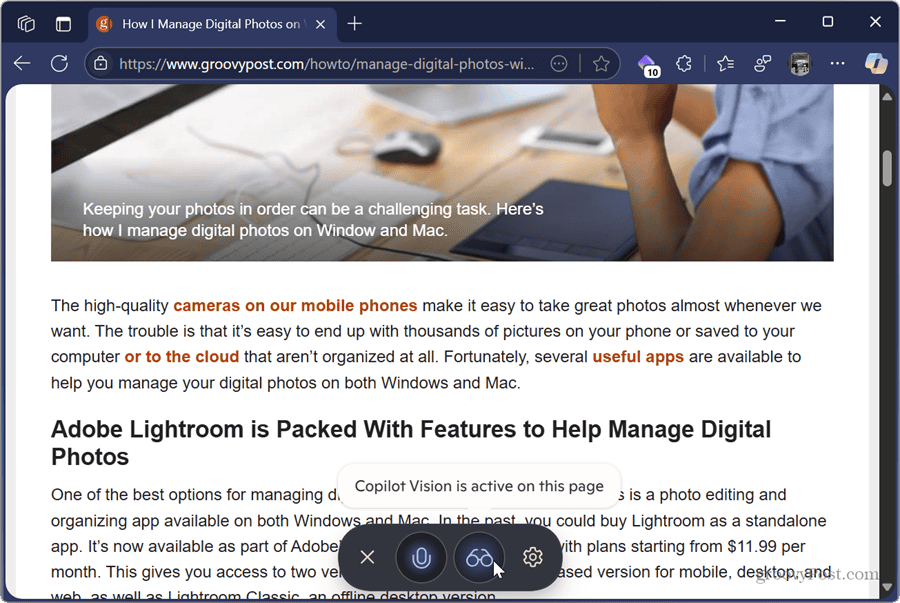Go back to the previous page
900x603 pixels.
pos(22,63)
